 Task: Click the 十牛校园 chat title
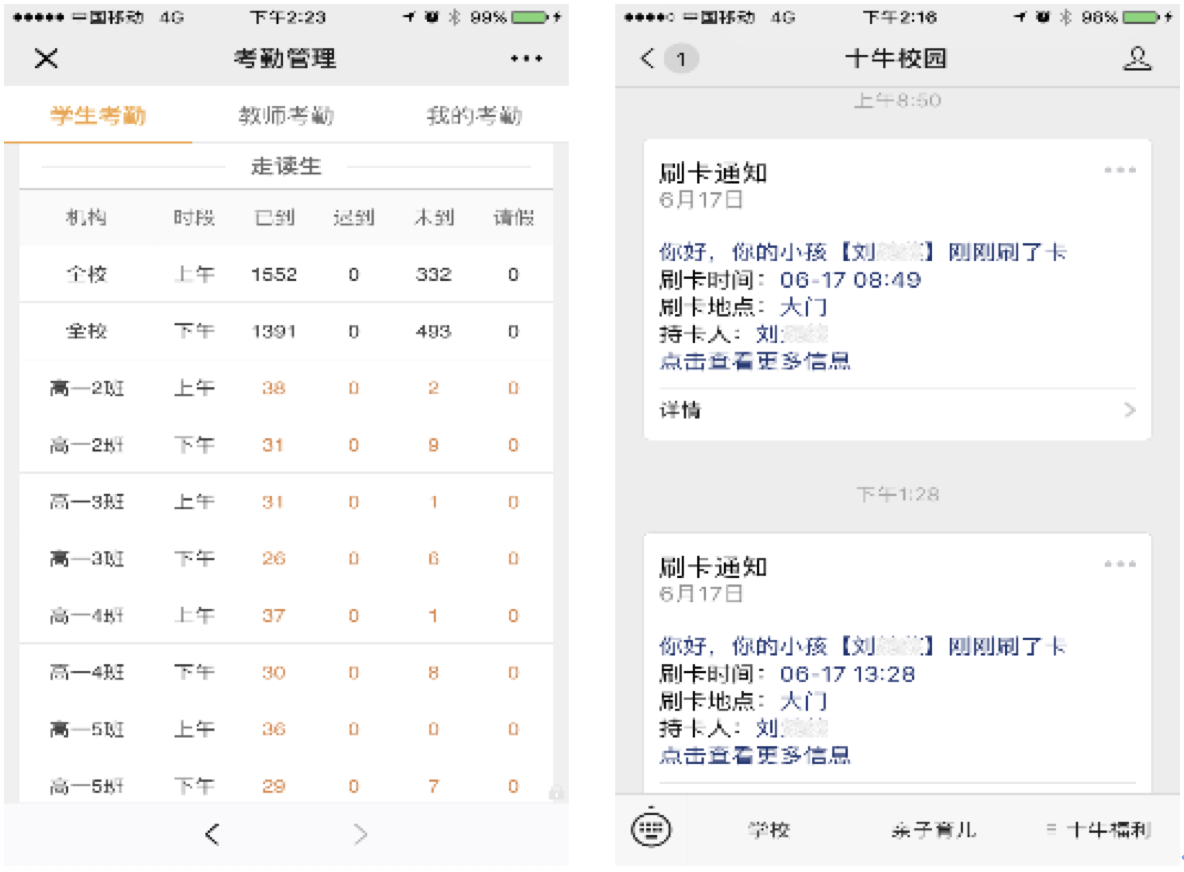896,58
